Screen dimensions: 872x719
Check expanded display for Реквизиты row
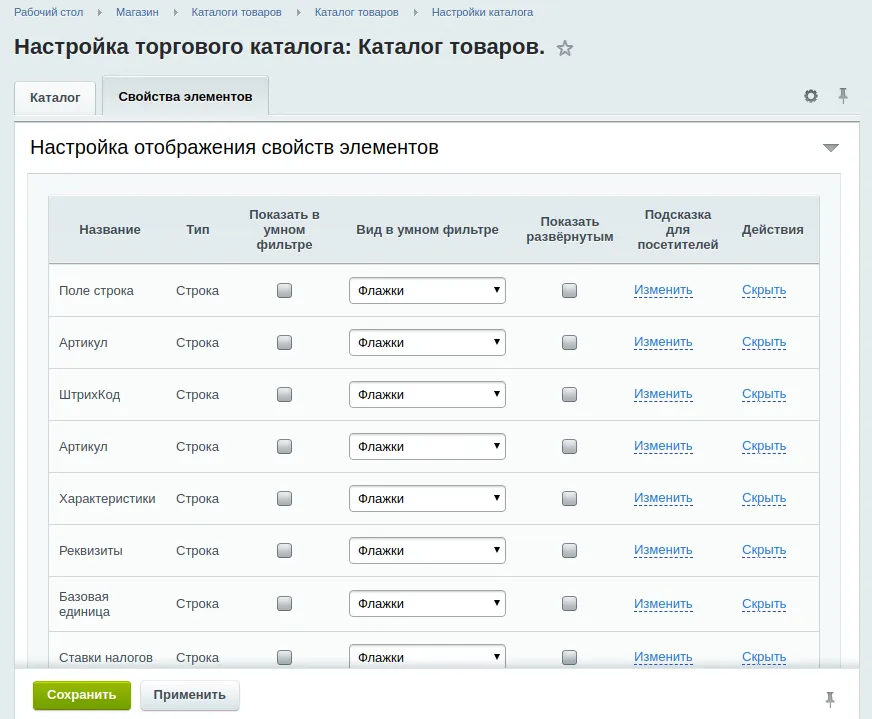pos(569,550)
